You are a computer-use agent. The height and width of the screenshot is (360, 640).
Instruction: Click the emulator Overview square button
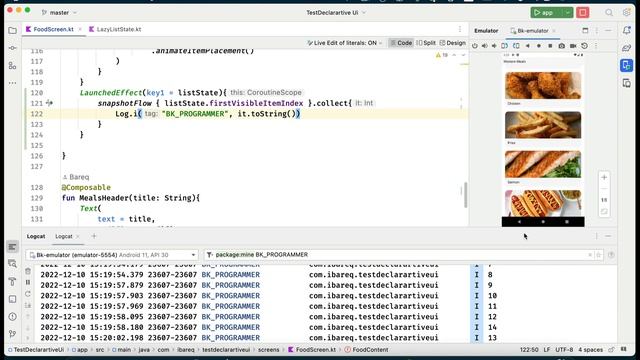click(x=550, y=46)
